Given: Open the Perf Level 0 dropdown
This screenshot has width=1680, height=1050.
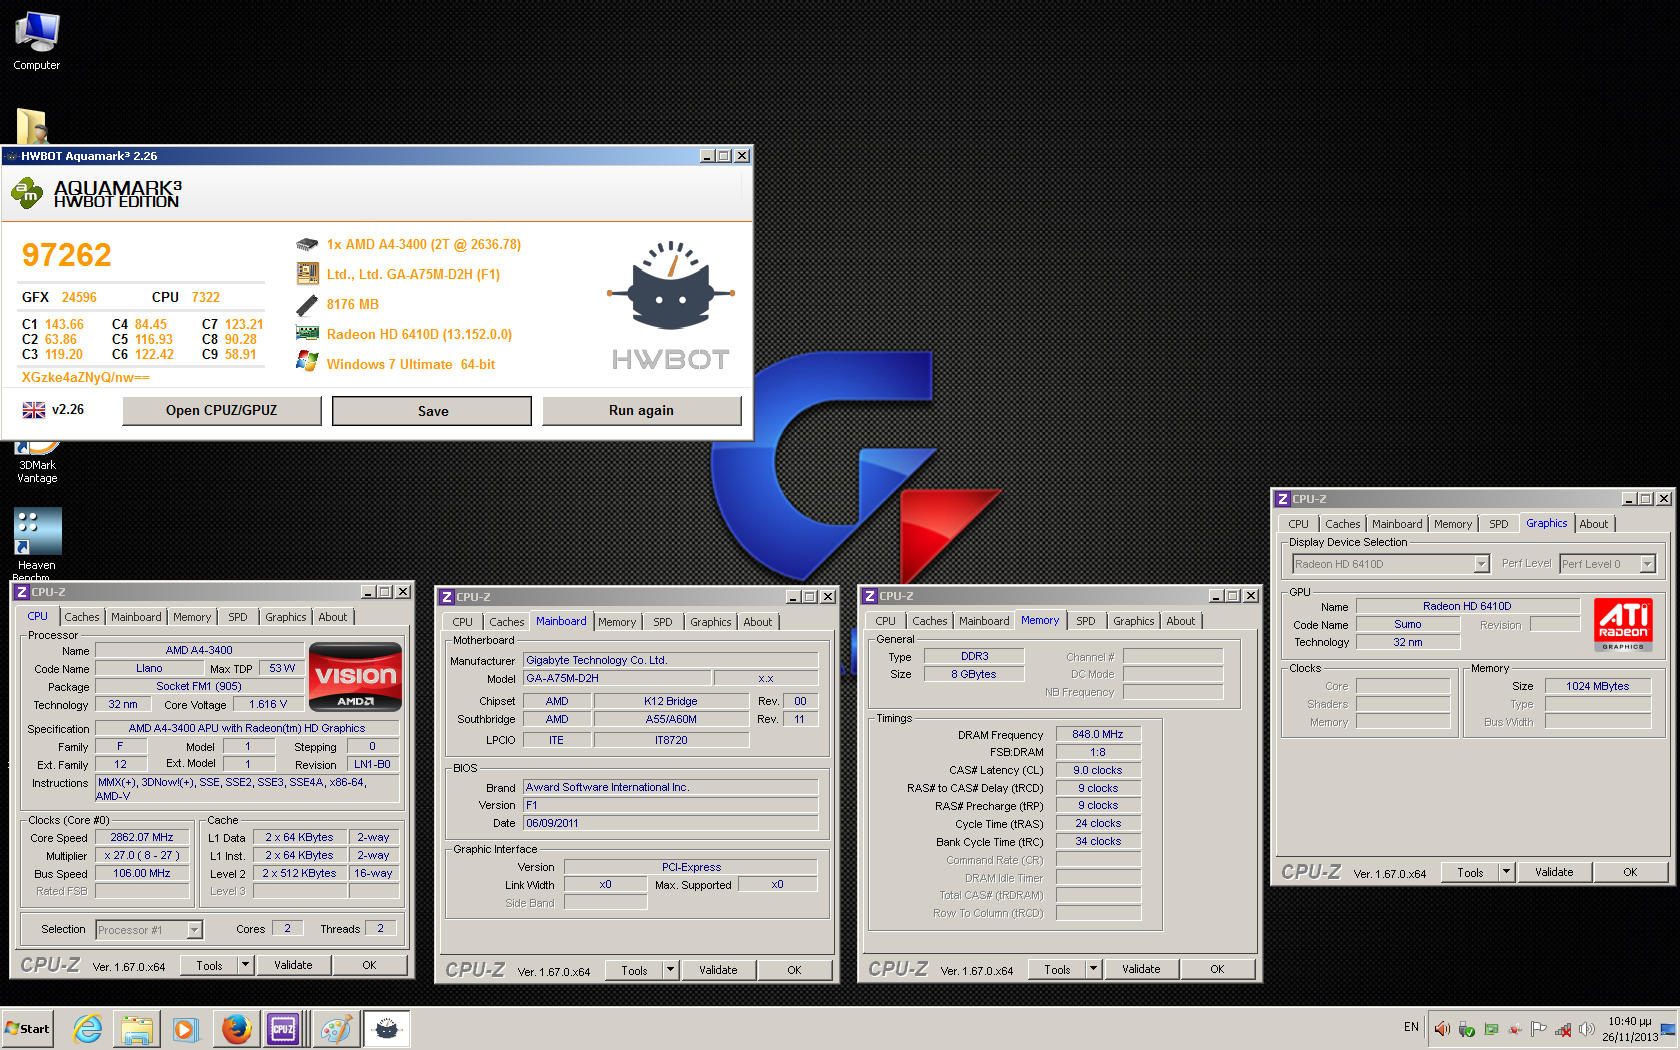Looking at the screenshot, I should pos(1647,564).
